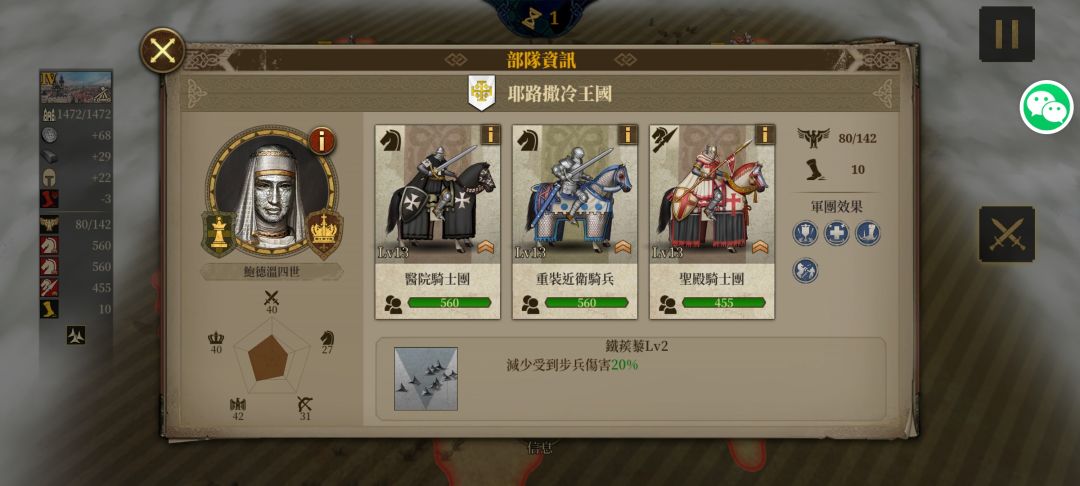1080x486 pixels.
Task: Tap the red crown badge on portrait
Action: 324,234
